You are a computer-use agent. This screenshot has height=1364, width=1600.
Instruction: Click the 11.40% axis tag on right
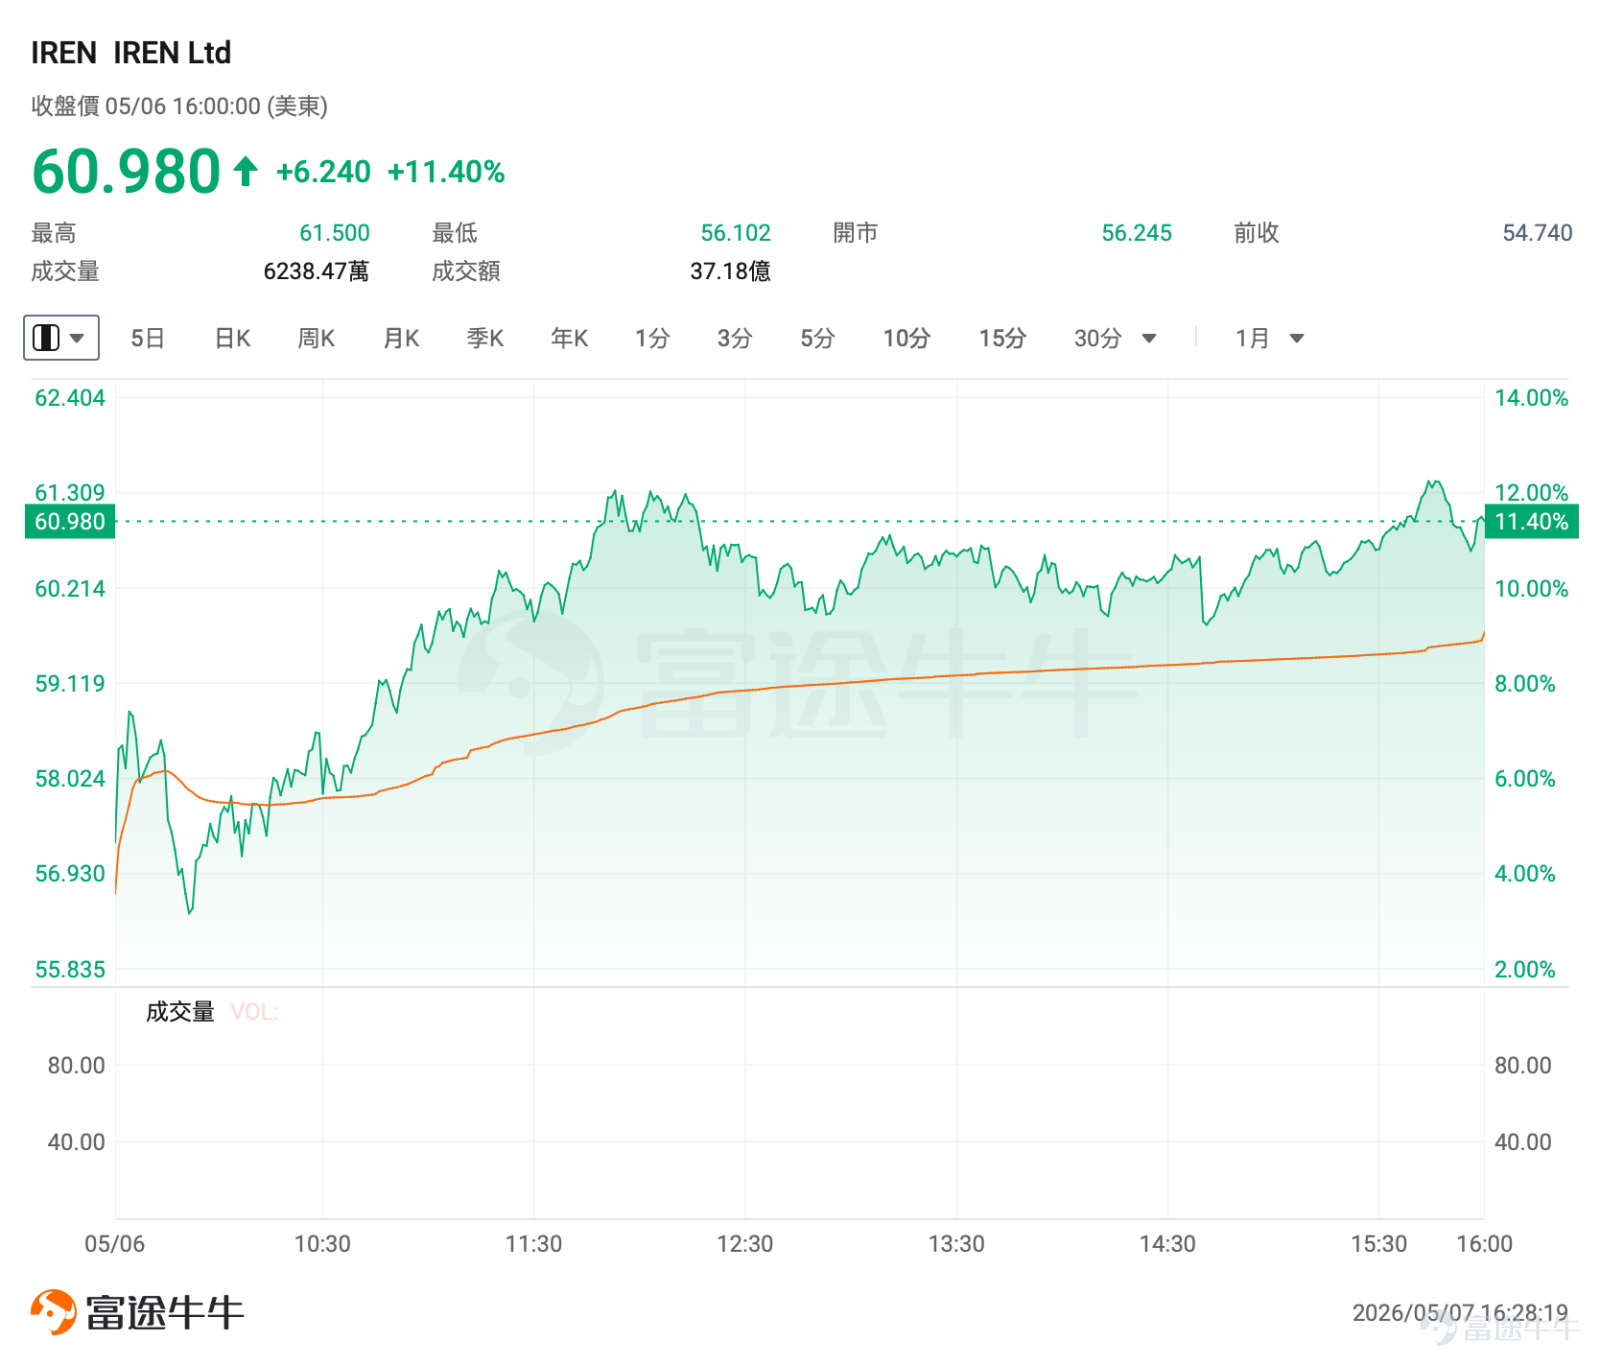(1531, 522)
